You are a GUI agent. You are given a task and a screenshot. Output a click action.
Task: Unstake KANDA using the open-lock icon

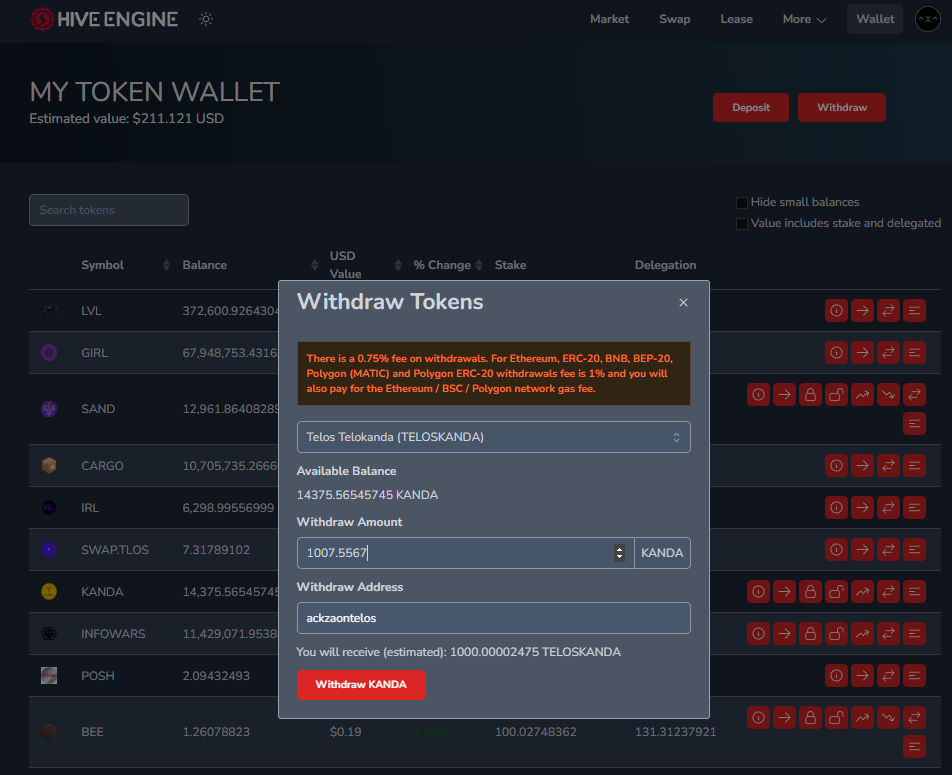coord(836,592)
